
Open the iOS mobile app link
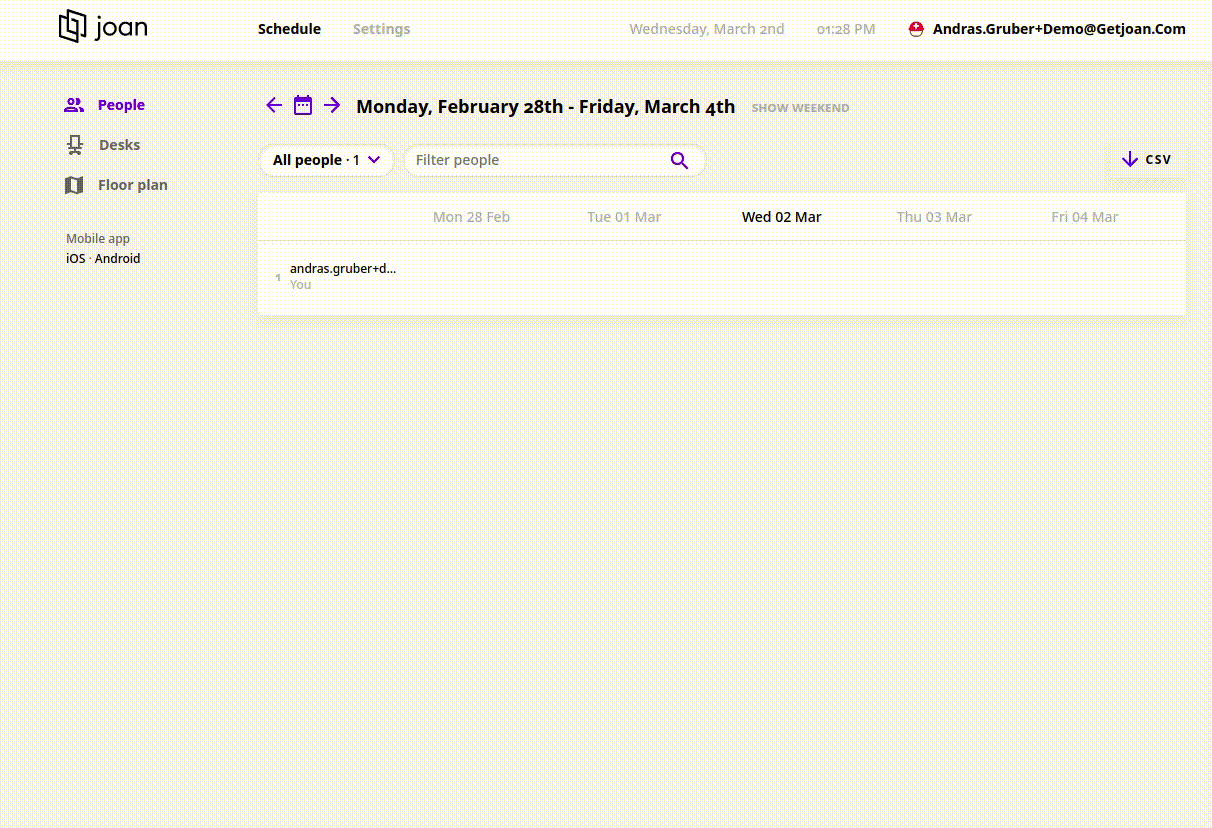[x=75, y=258]
